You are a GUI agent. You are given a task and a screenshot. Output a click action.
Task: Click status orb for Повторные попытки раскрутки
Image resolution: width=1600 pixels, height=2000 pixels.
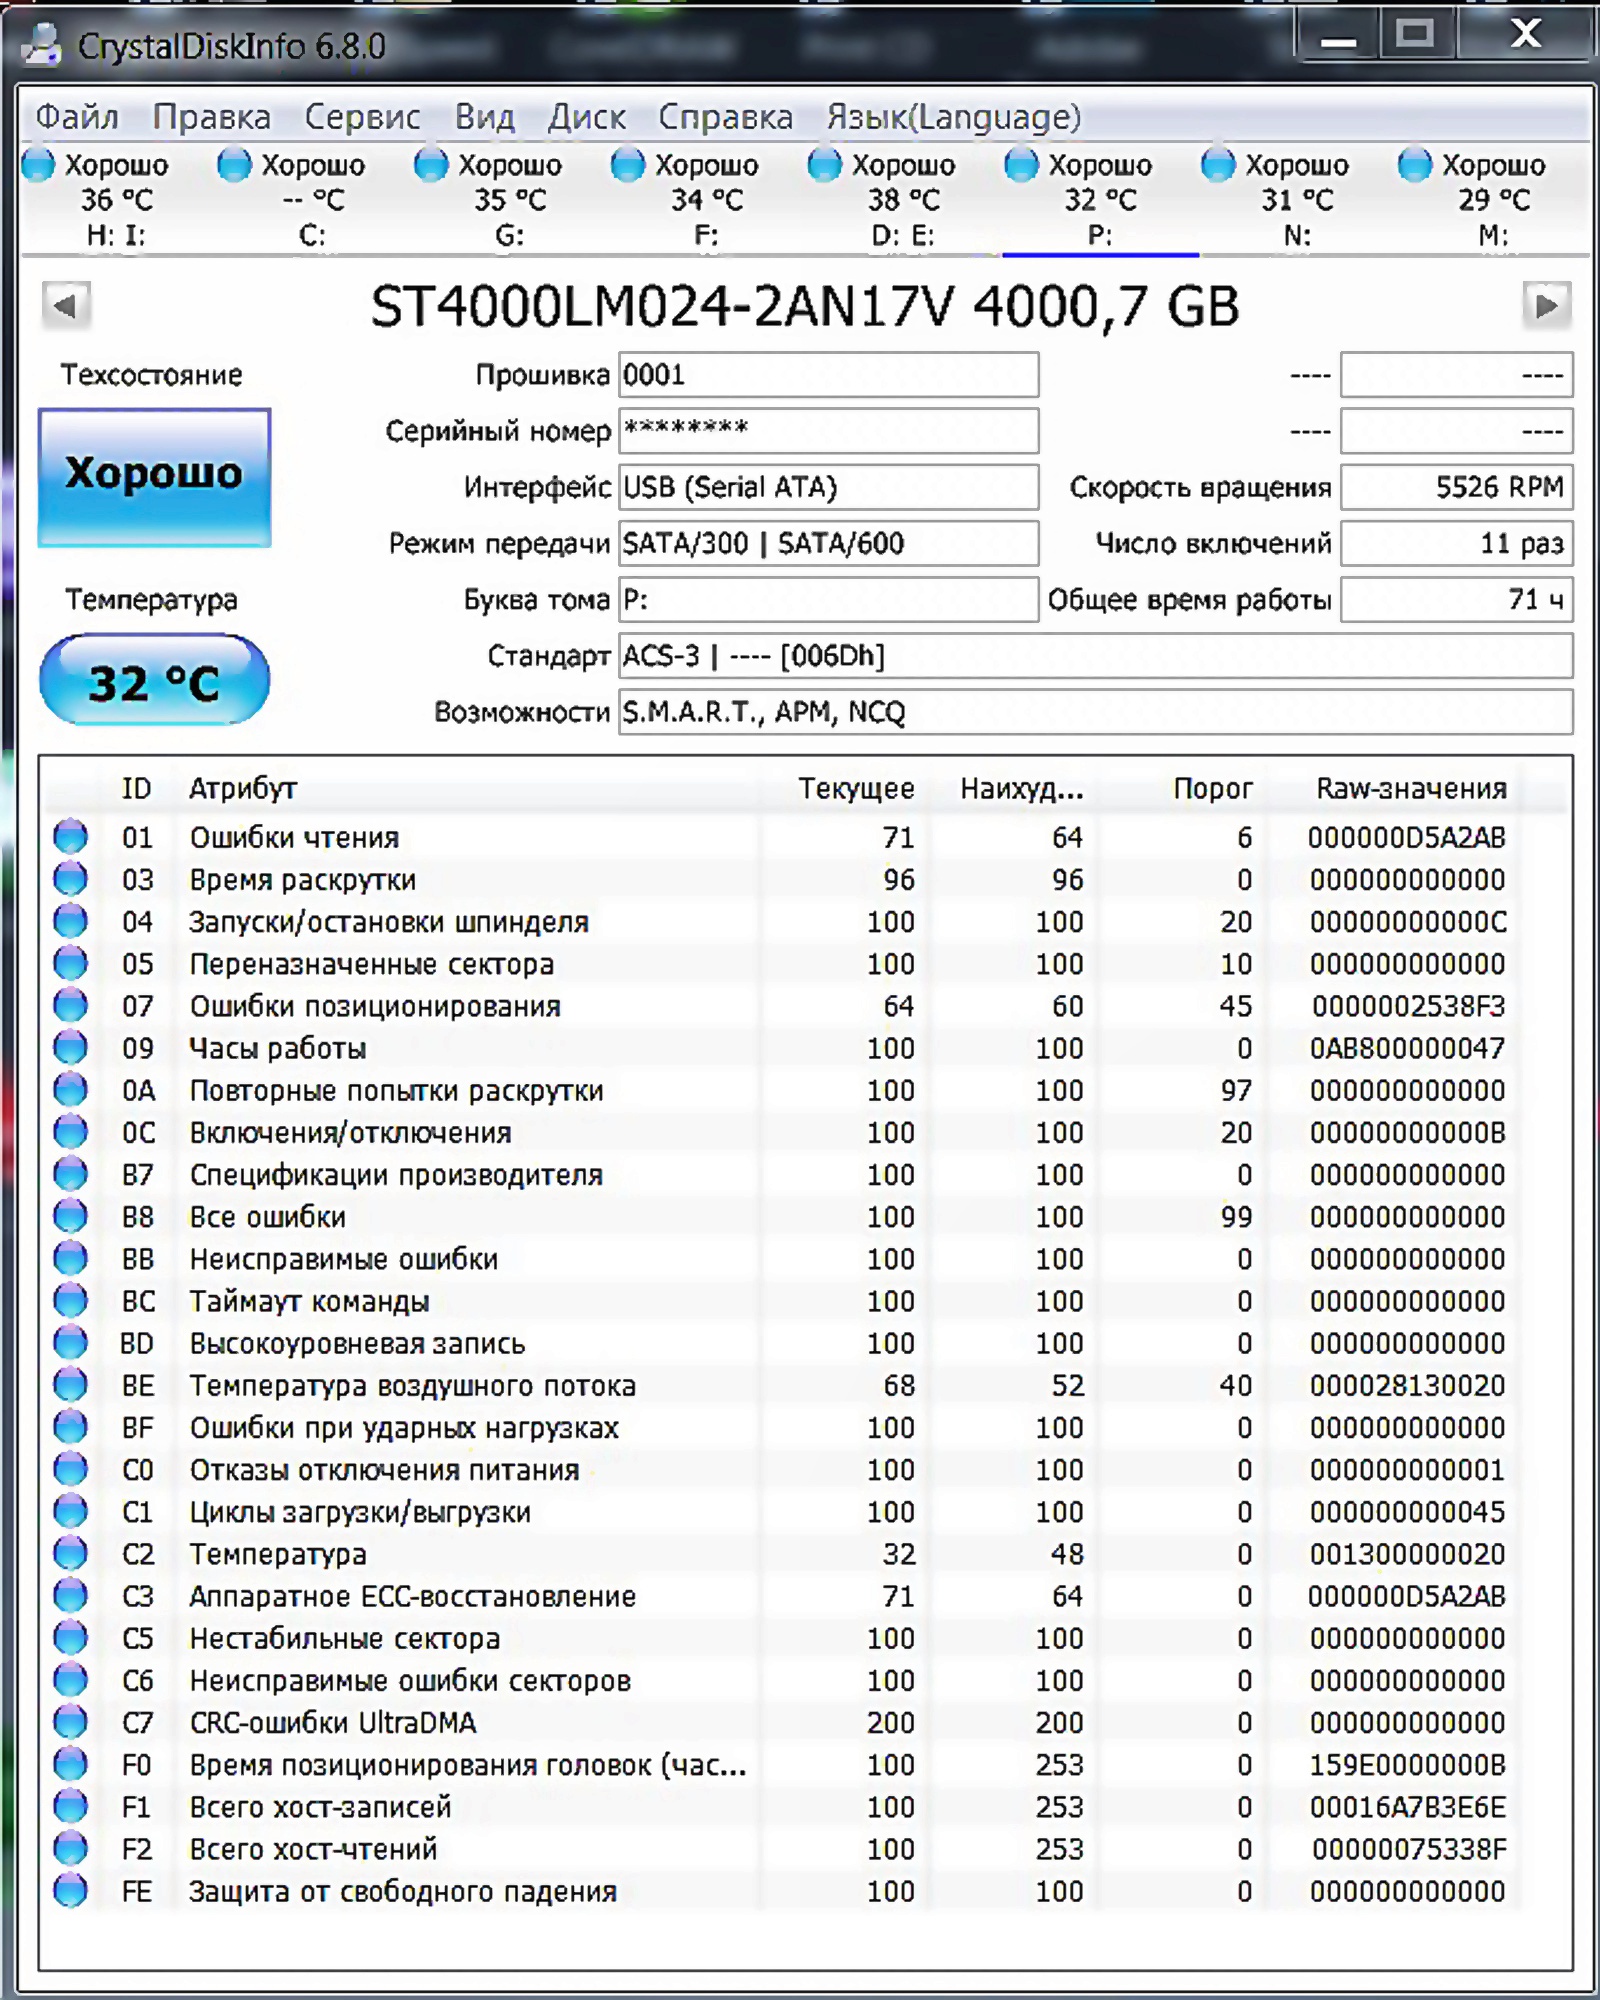(x=70, y=1089)
